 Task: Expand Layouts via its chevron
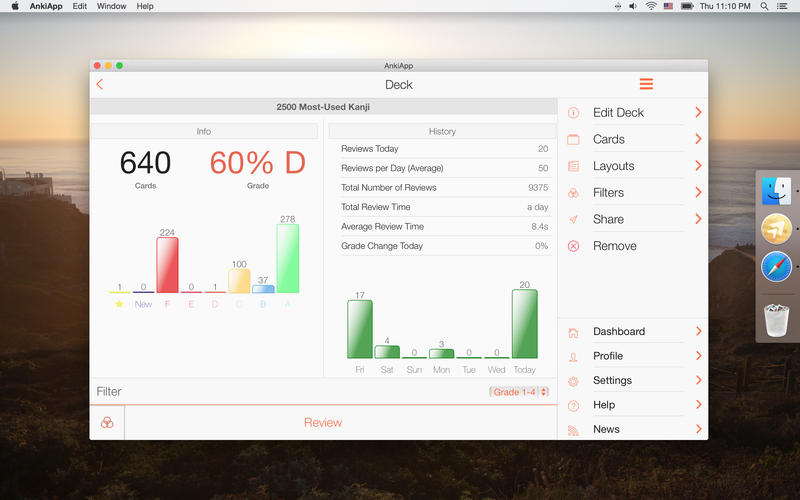pyautogui.click(x=698, y=166)
